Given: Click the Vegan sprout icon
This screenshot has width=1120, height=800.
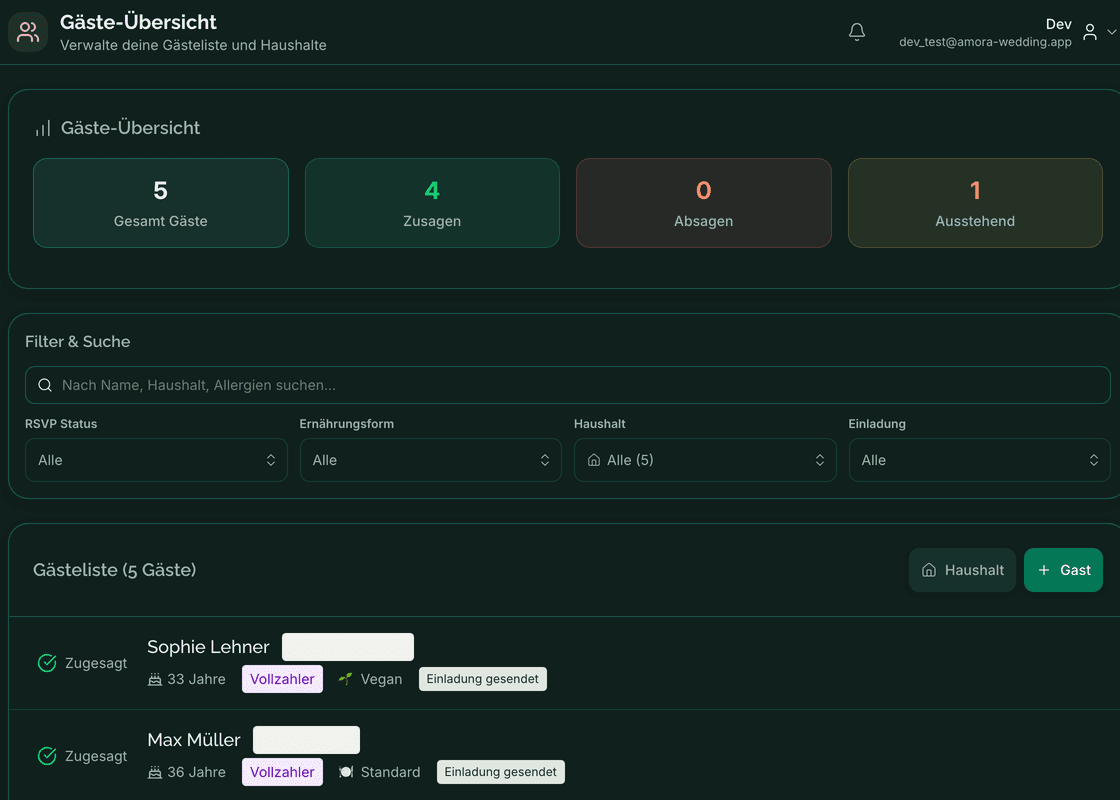Looking at the screenshot, I should click(346, 679).
